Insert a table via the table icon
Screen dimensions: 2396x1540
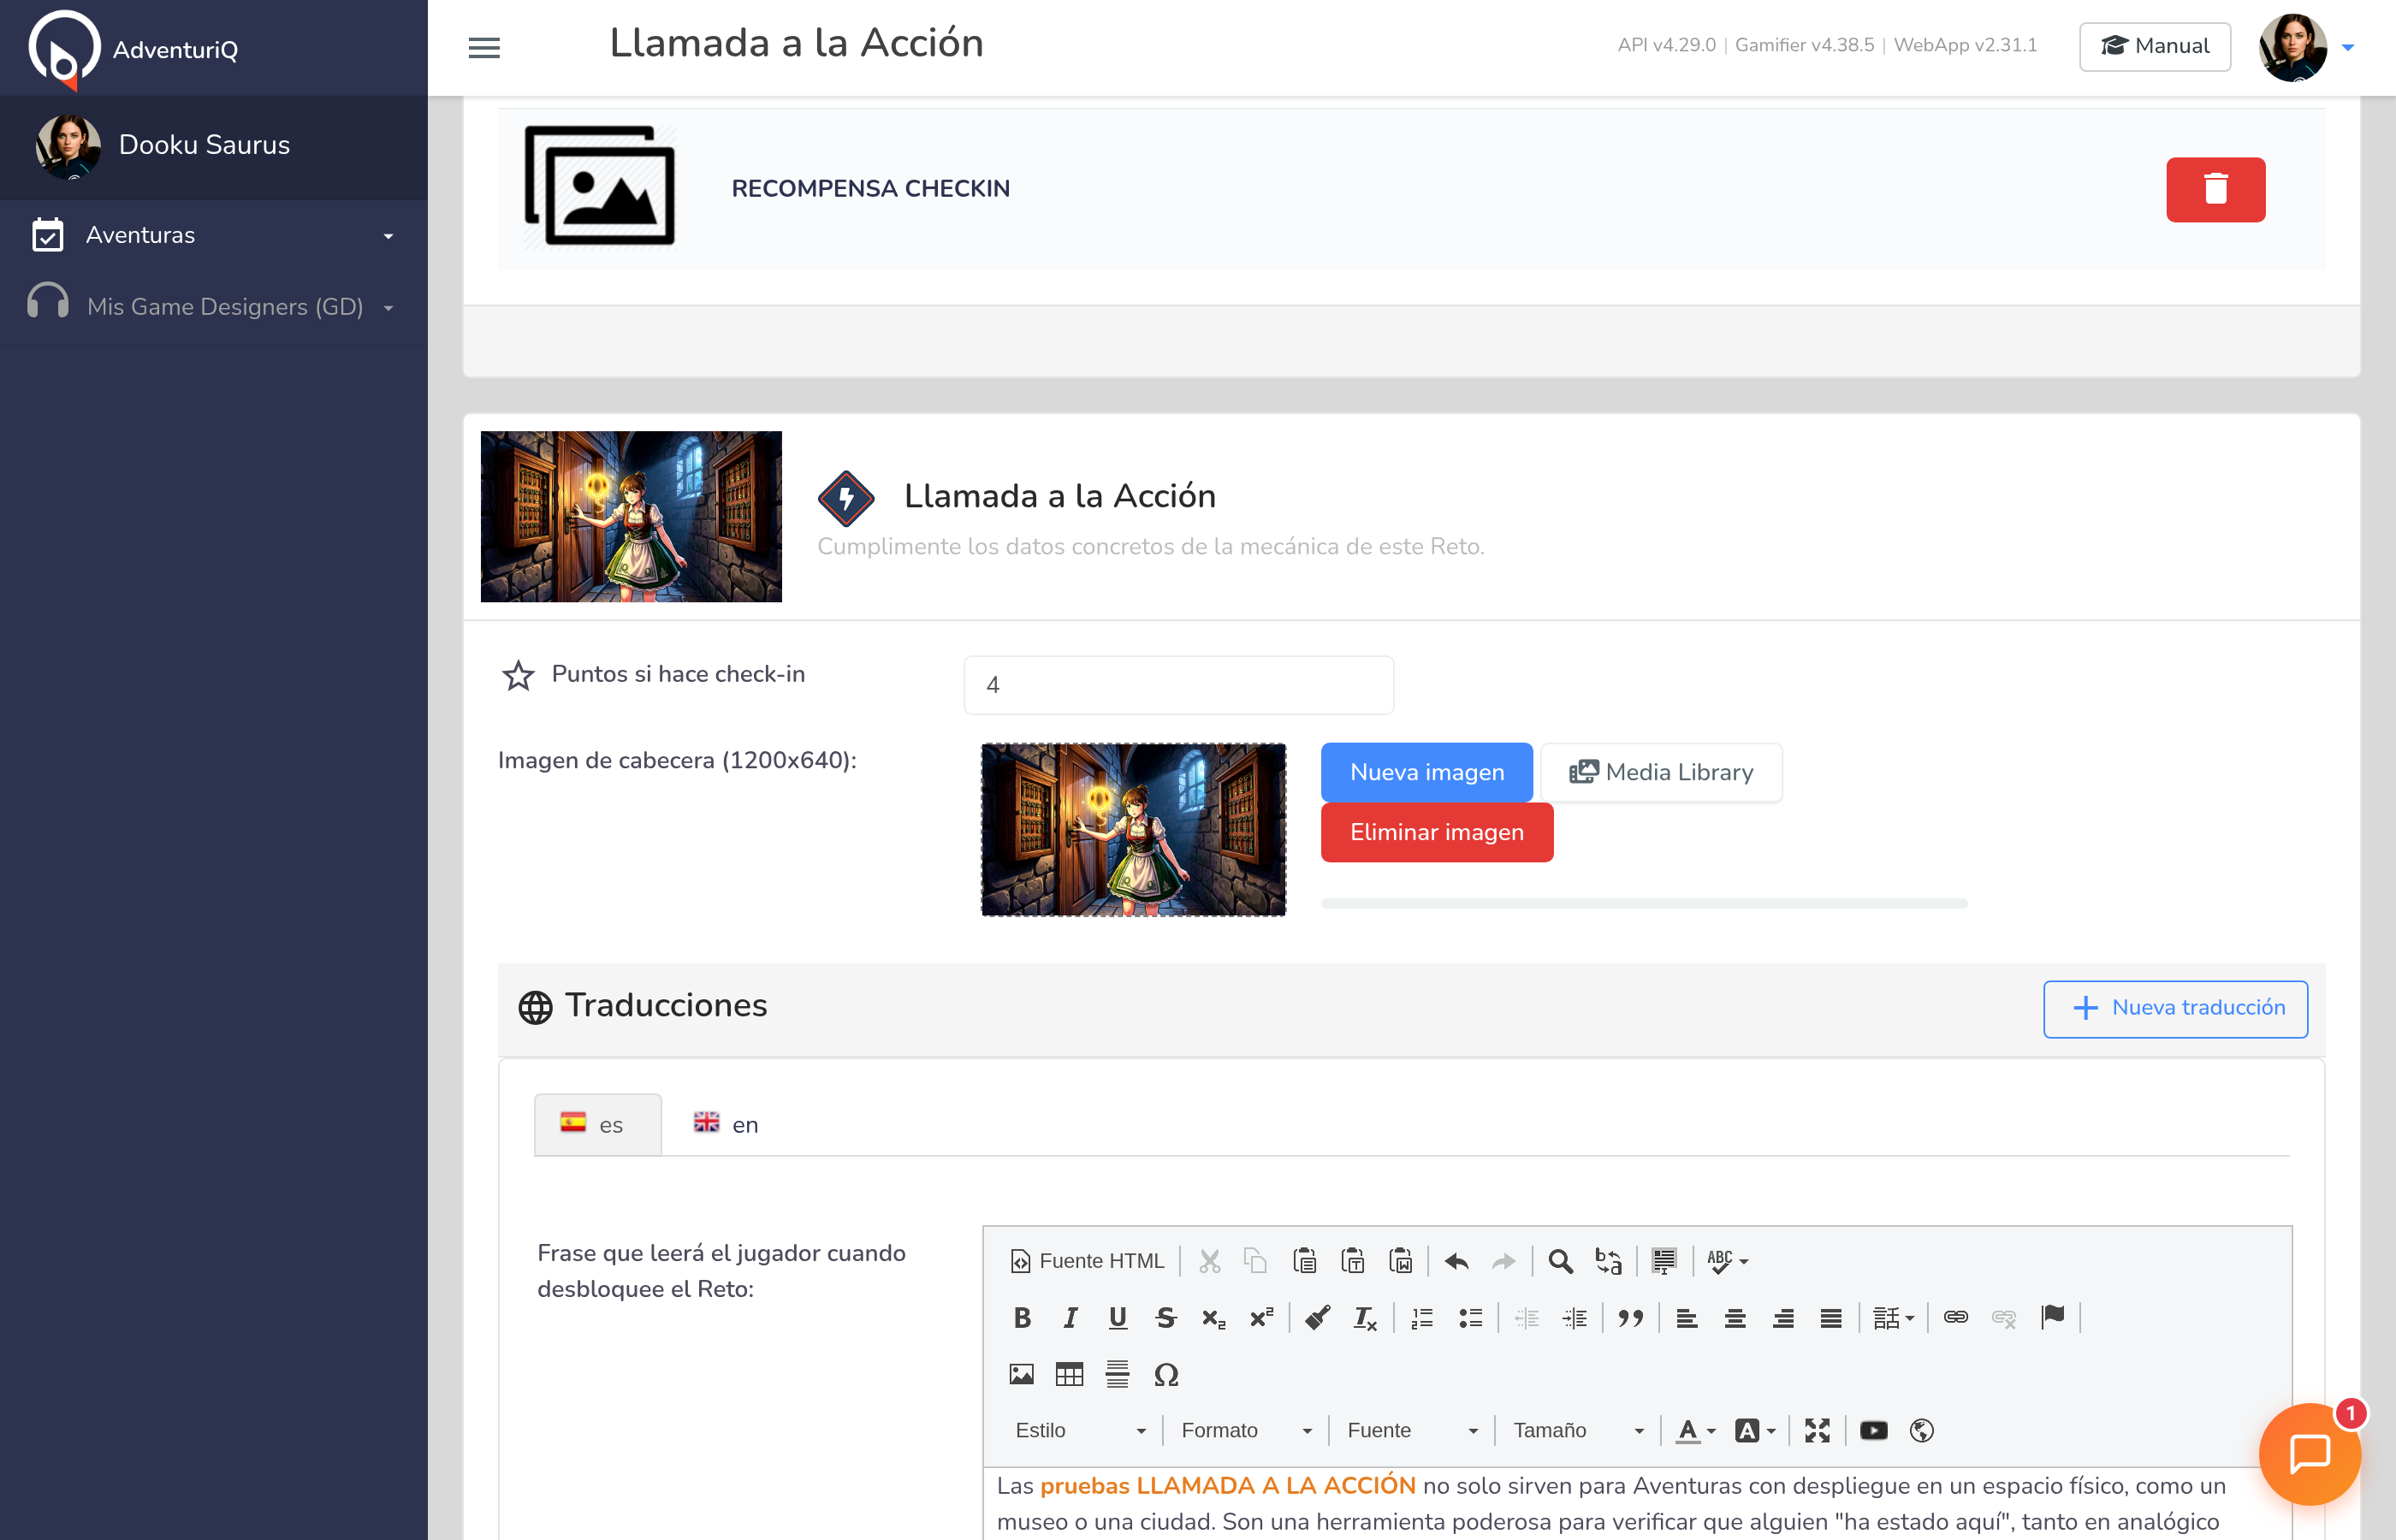1070,1374
